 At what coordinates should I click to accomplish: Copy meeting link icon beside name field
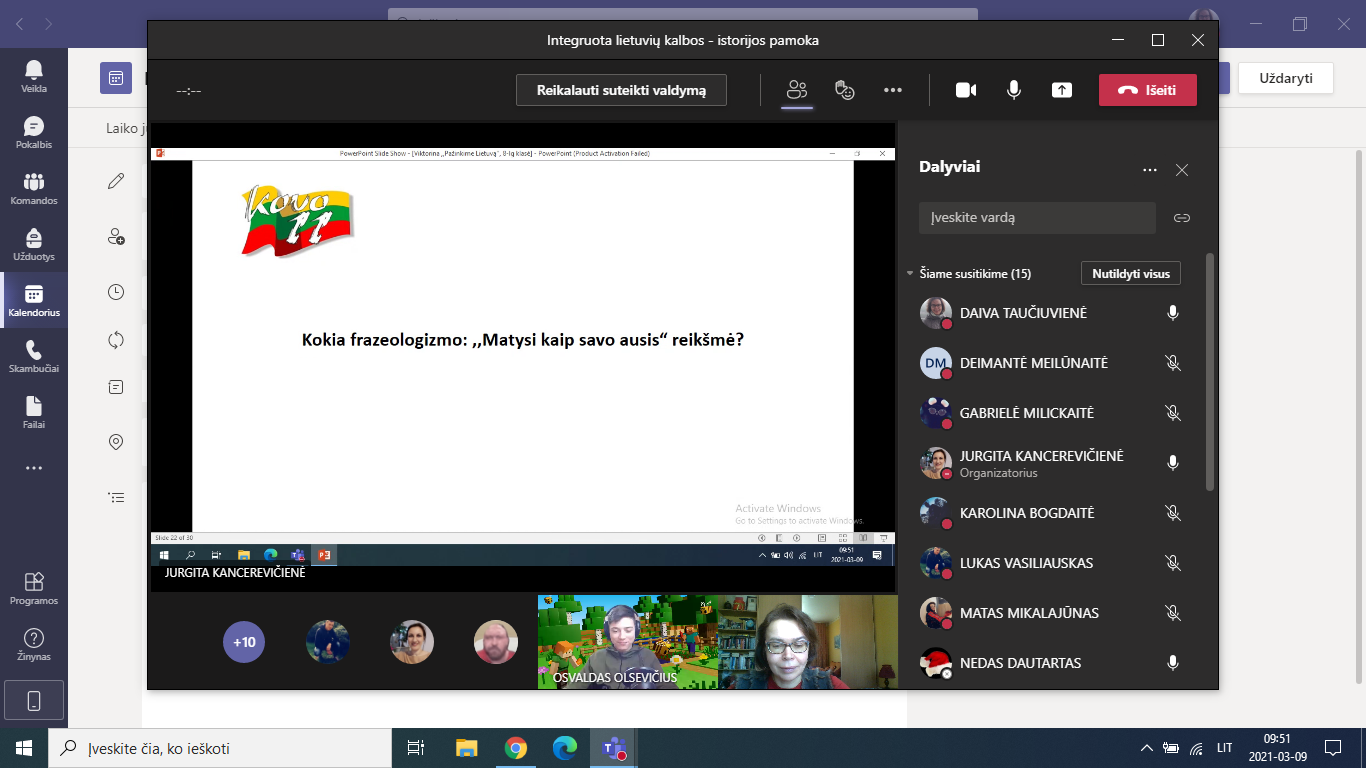(1182, 217)
